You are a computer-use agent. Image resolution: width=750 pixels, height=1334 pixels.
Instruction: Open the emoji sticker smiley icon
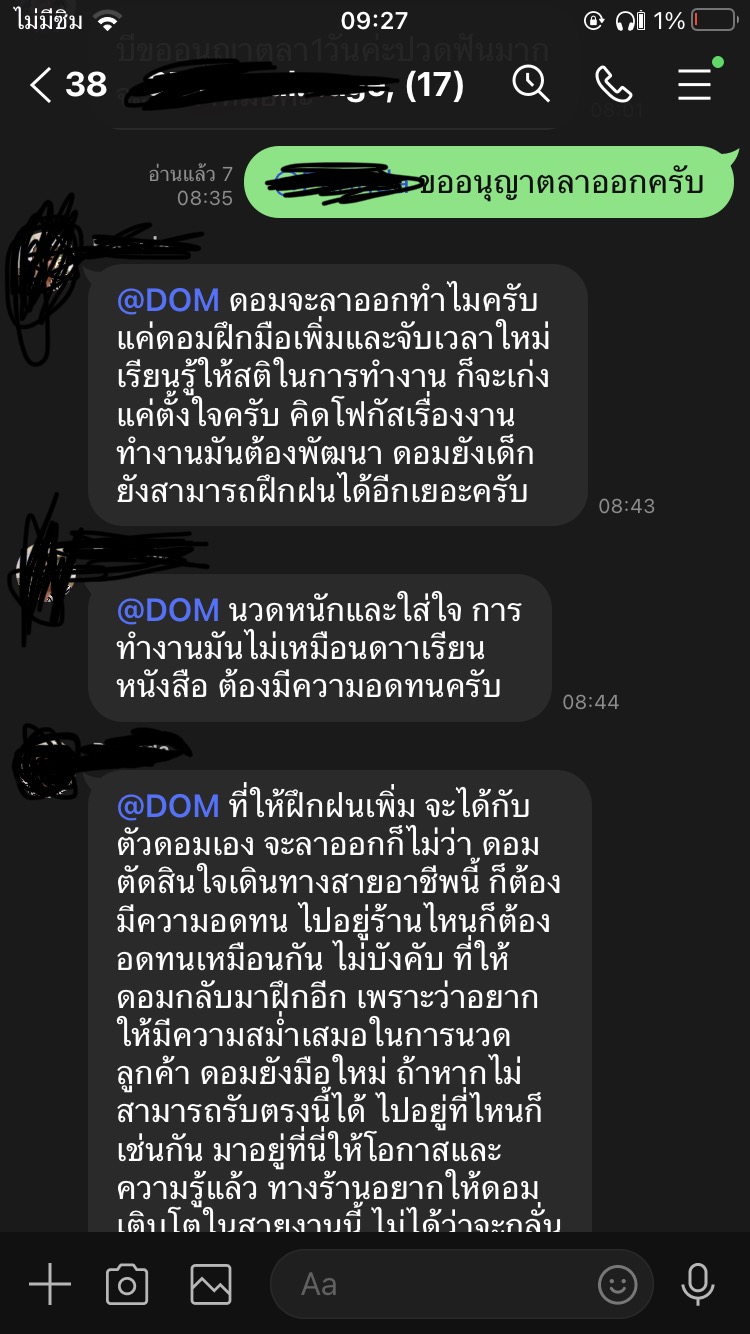[x=618, y=1284]
